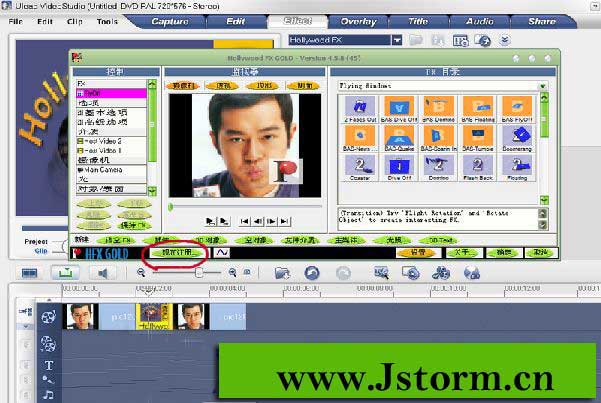Open the Edit menu in menu bar
The width and height of the screenshot is (601, 403).
45,21
